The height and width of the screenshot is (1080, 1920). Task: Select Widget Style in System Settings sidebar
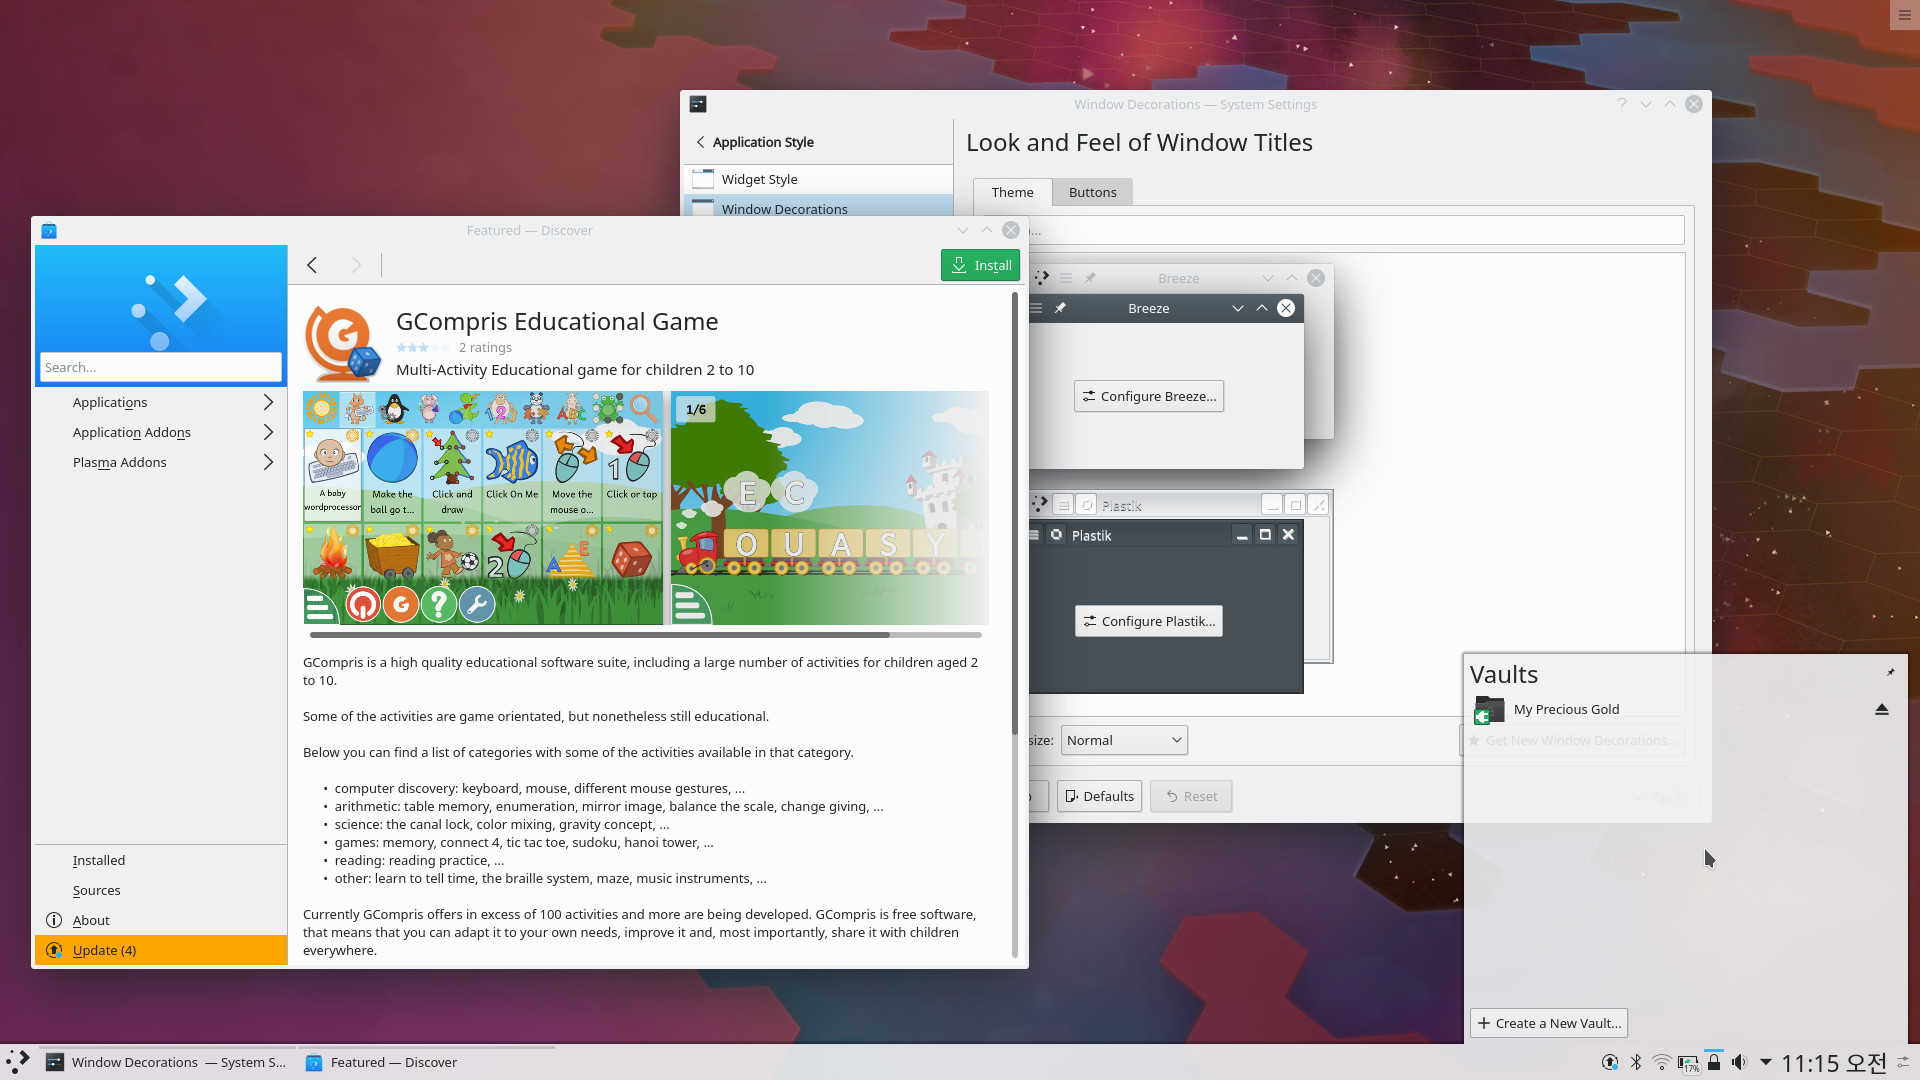818,179
